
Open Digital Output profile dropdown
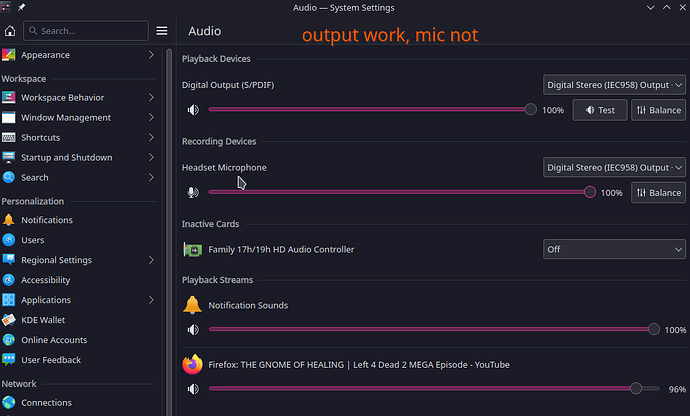click(x=614, y=85)
